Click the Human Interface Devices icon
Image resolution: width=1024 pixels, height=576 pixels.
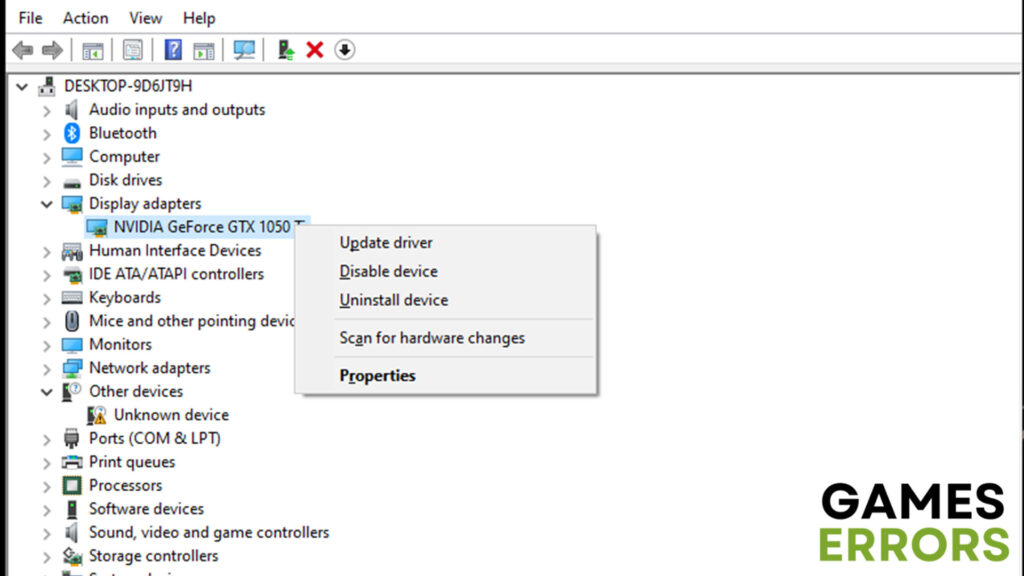(72, 251)
